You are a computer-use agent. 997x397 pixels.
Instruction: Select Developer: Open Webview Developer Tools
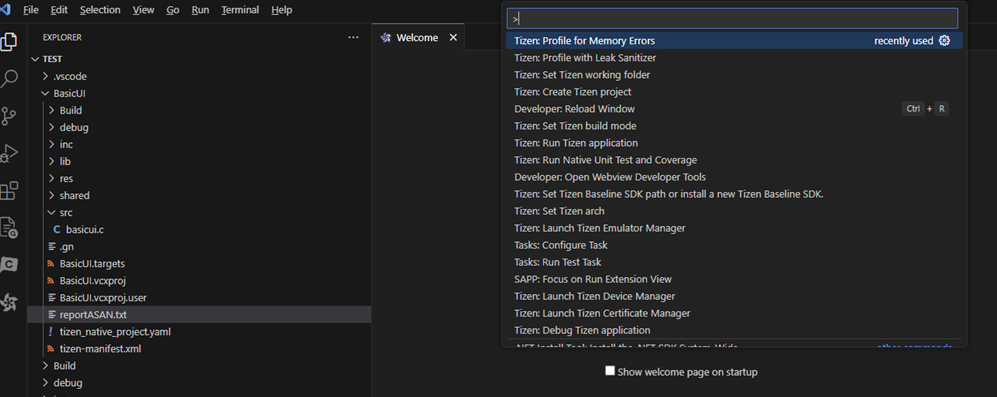pyautogui.click(x=734, y=177)
